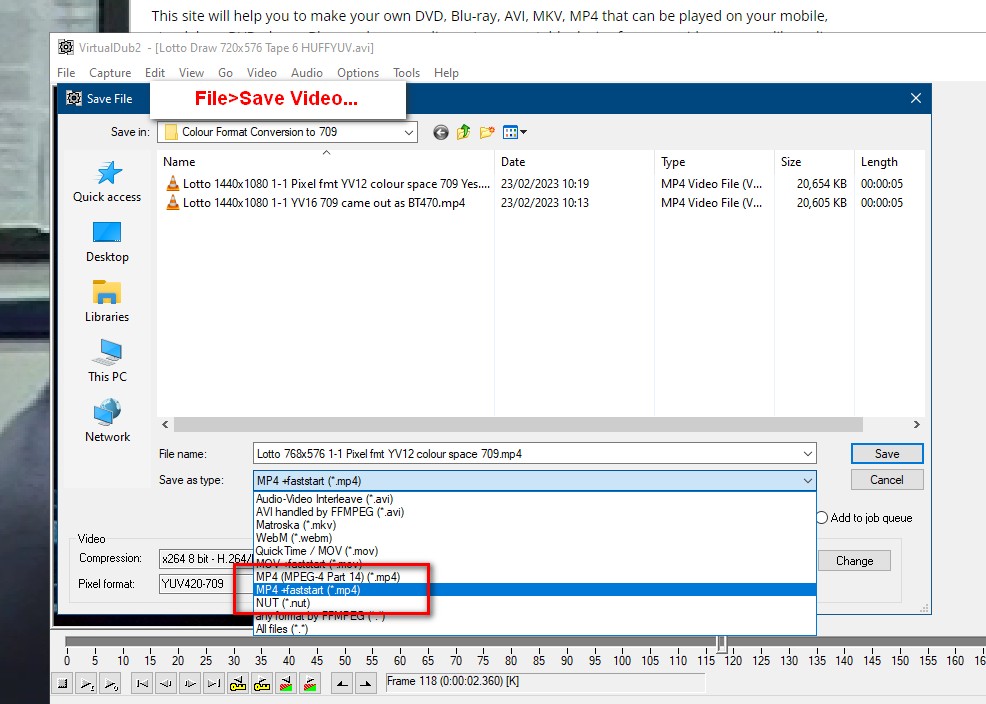Open the View menu icon dropdown
Screen dimensions: 986x704
pyautogui.click(x=514, y=132)
